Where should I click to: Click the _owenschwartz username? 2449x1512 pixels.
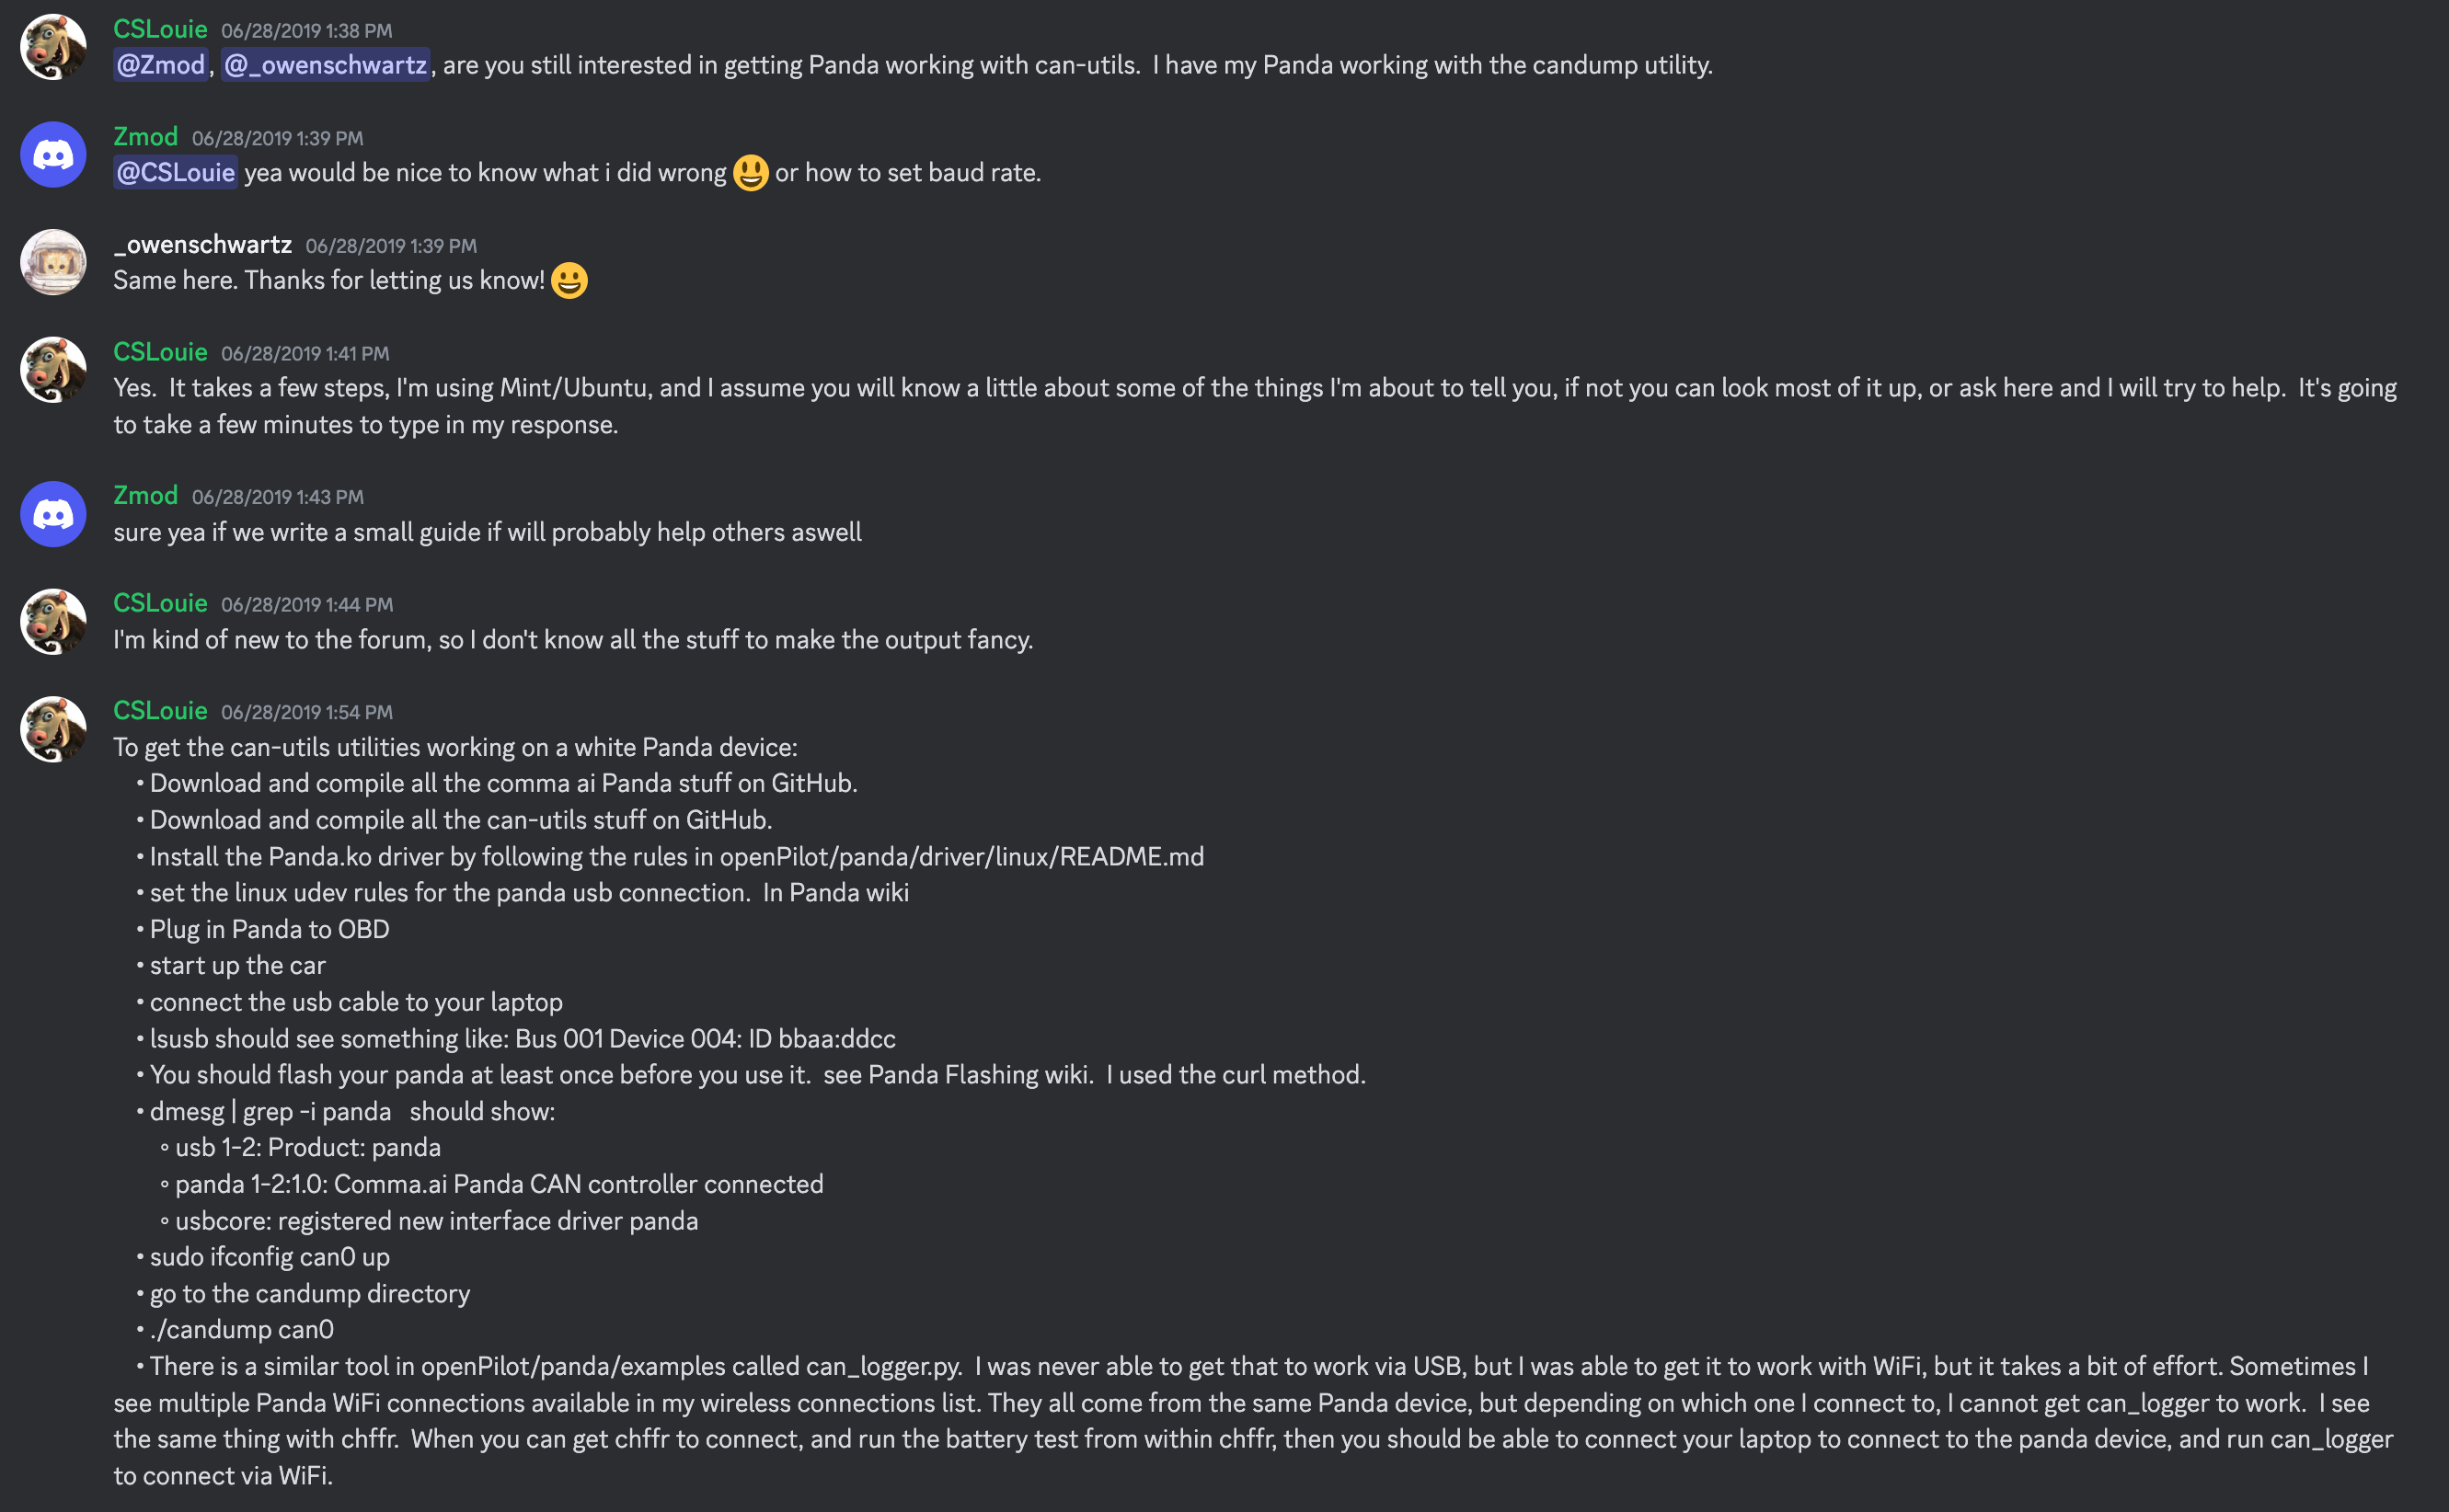pos(202,245)
